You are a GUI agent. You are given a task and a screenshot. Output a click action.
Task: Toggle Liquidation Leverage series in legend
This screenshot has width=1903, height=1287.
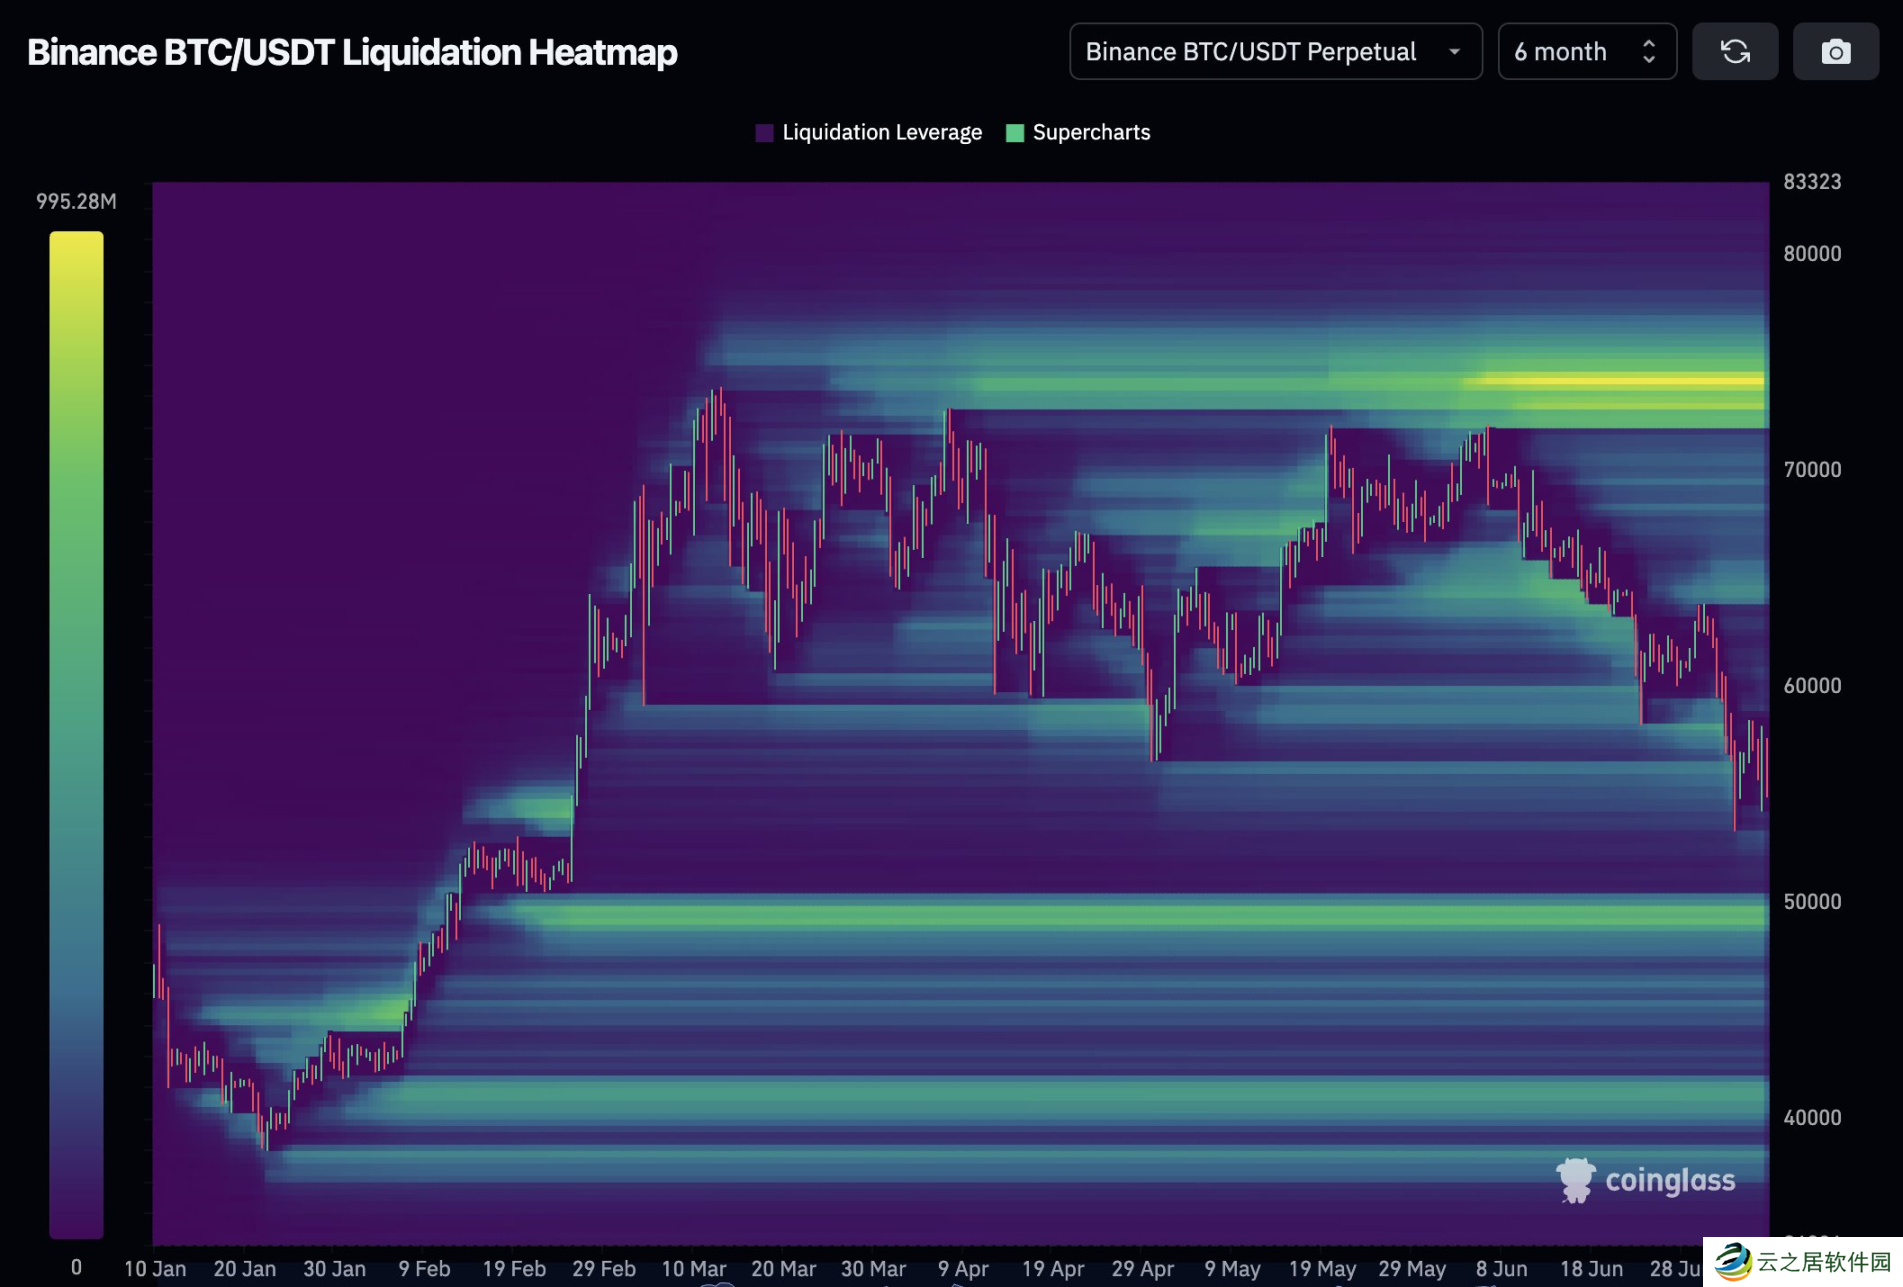pyautogui.click(x=869, y=133)
